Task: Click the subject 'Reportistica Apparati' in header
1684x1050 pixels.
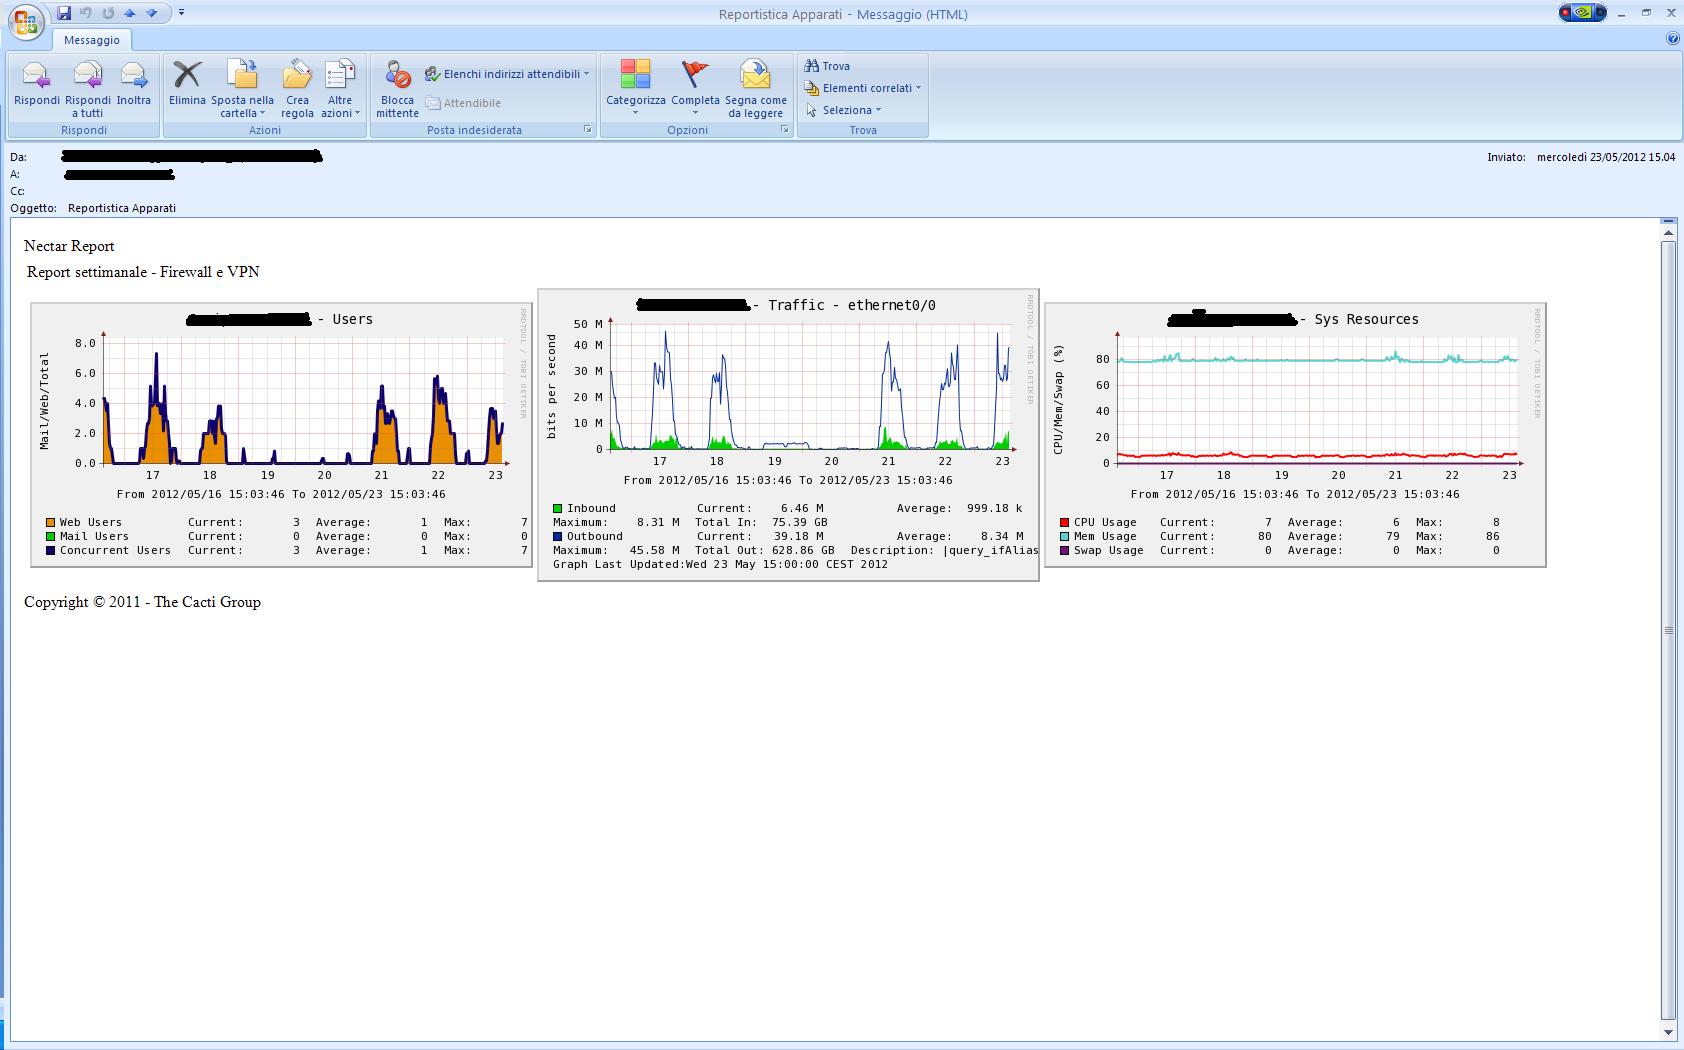Action: [122, 208]
